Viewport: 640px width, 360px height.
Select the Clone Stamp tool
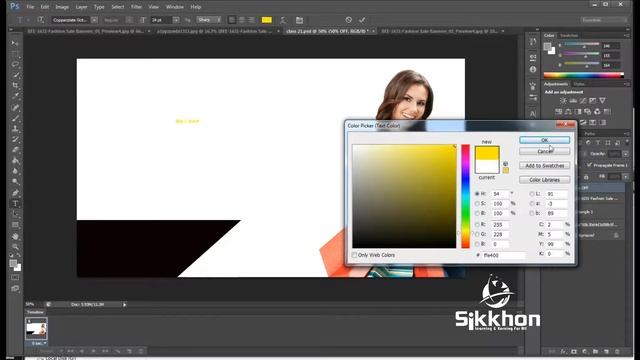(x=15, y=129)
